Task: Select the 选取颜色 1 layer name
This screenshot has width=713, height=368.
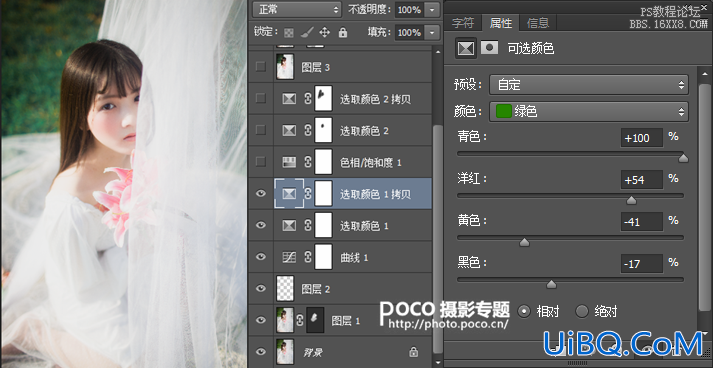Action: (364, 226)
